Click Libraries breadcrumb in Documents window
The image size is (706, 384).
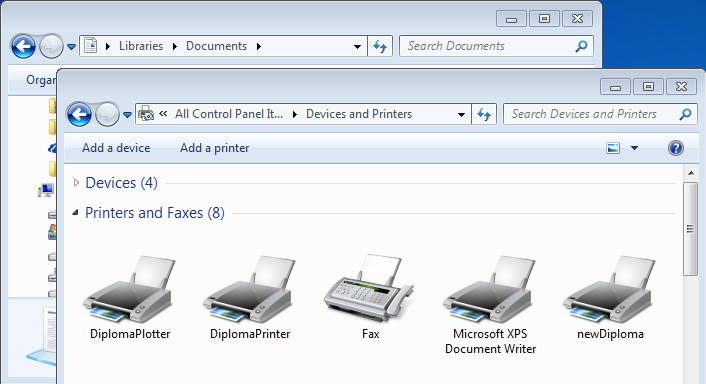coord(141,46)
